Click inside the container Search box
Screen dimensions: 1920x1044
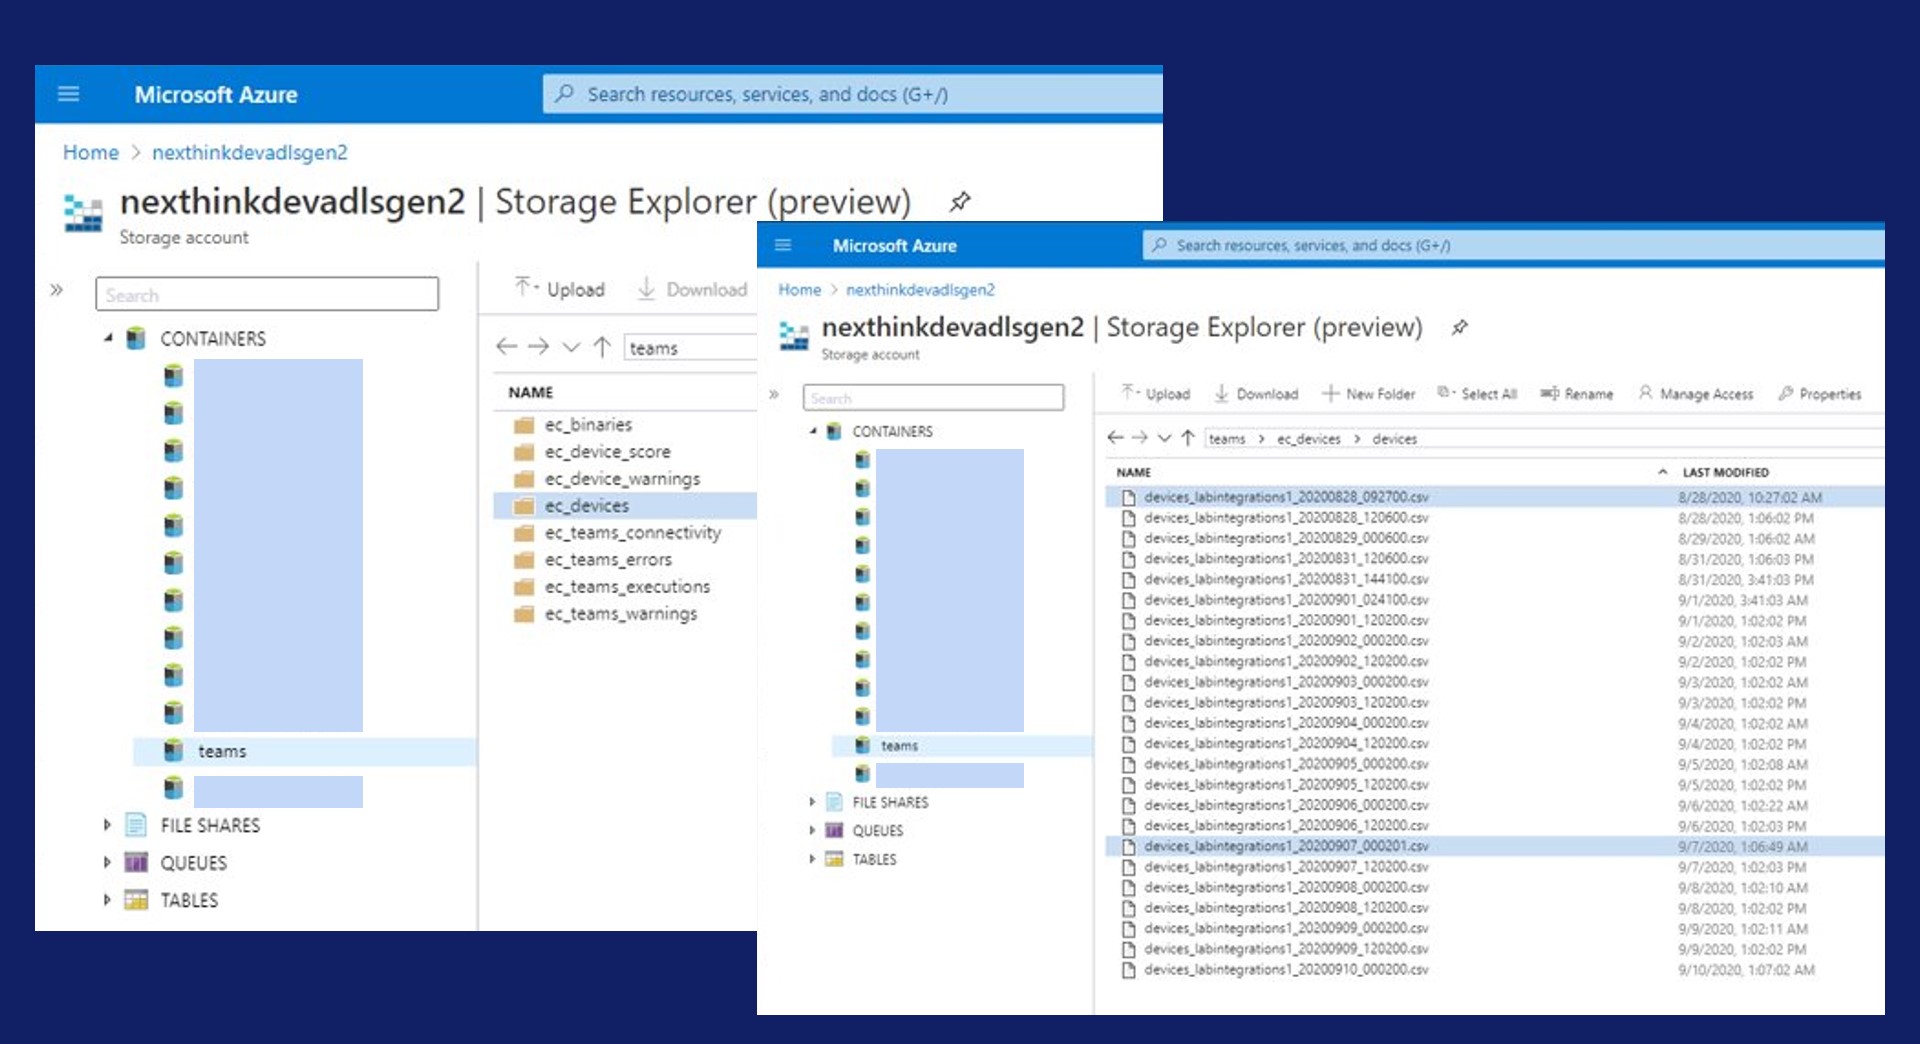pos(932,397)
